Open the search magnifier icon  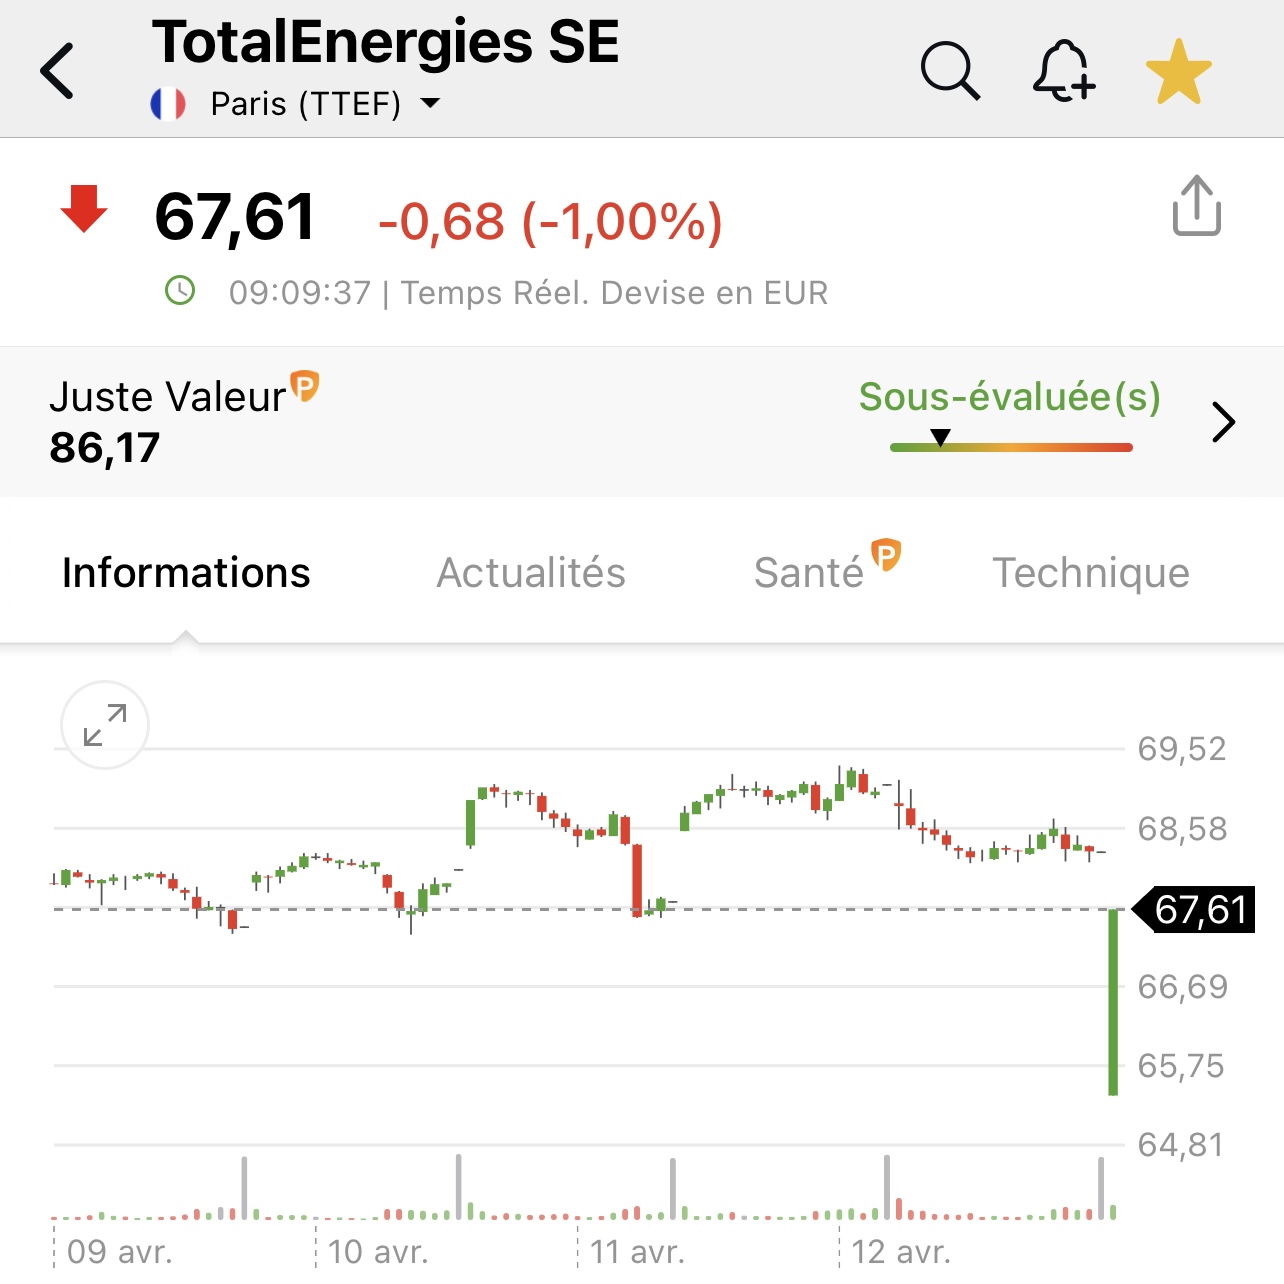(x=950, y=71)
